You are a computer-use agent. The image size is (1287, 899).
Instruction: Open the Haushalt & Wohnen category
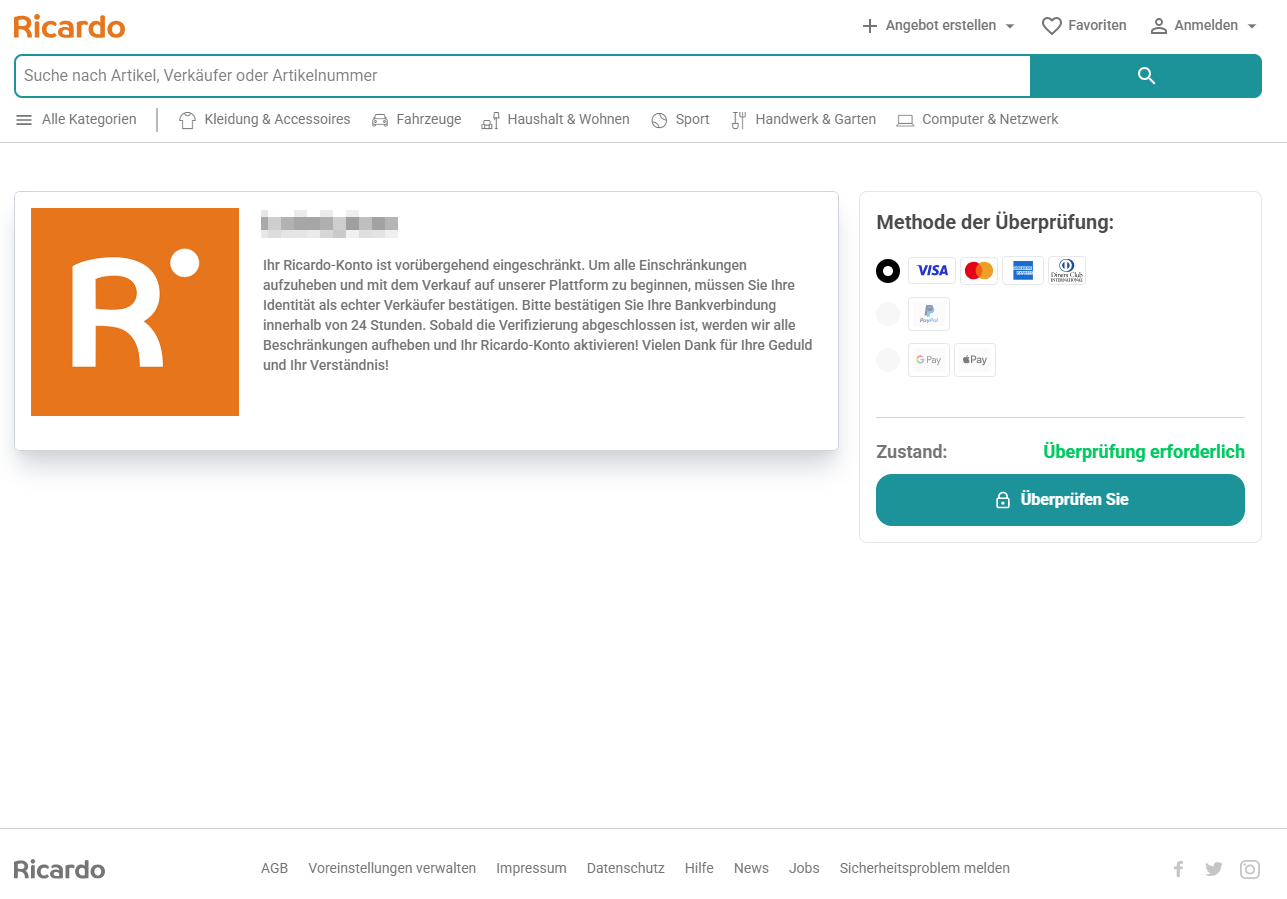(x=555, y=120)
